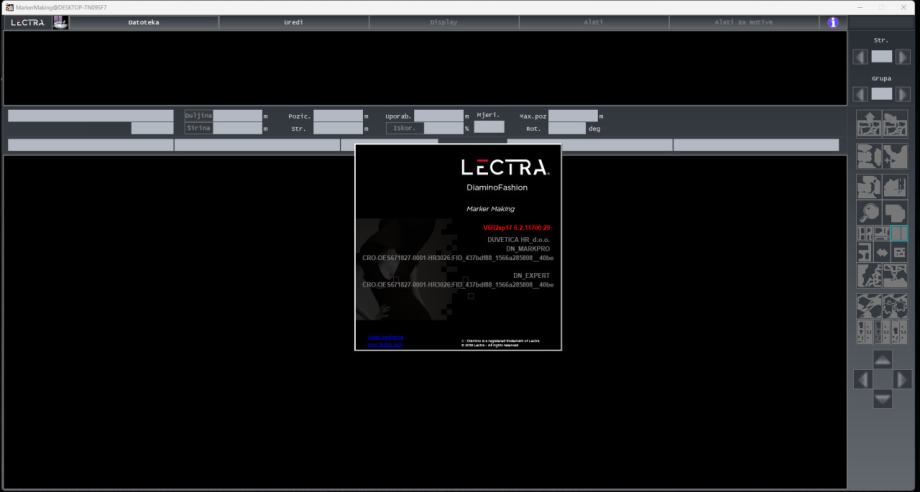920x492 pixels.
Task: Select previous group with Grupa left arrow
Action: tap(860, 94)
